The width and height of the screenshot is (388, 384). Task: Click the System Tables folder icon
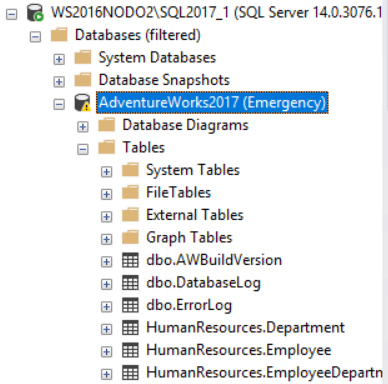click(130, 170)
